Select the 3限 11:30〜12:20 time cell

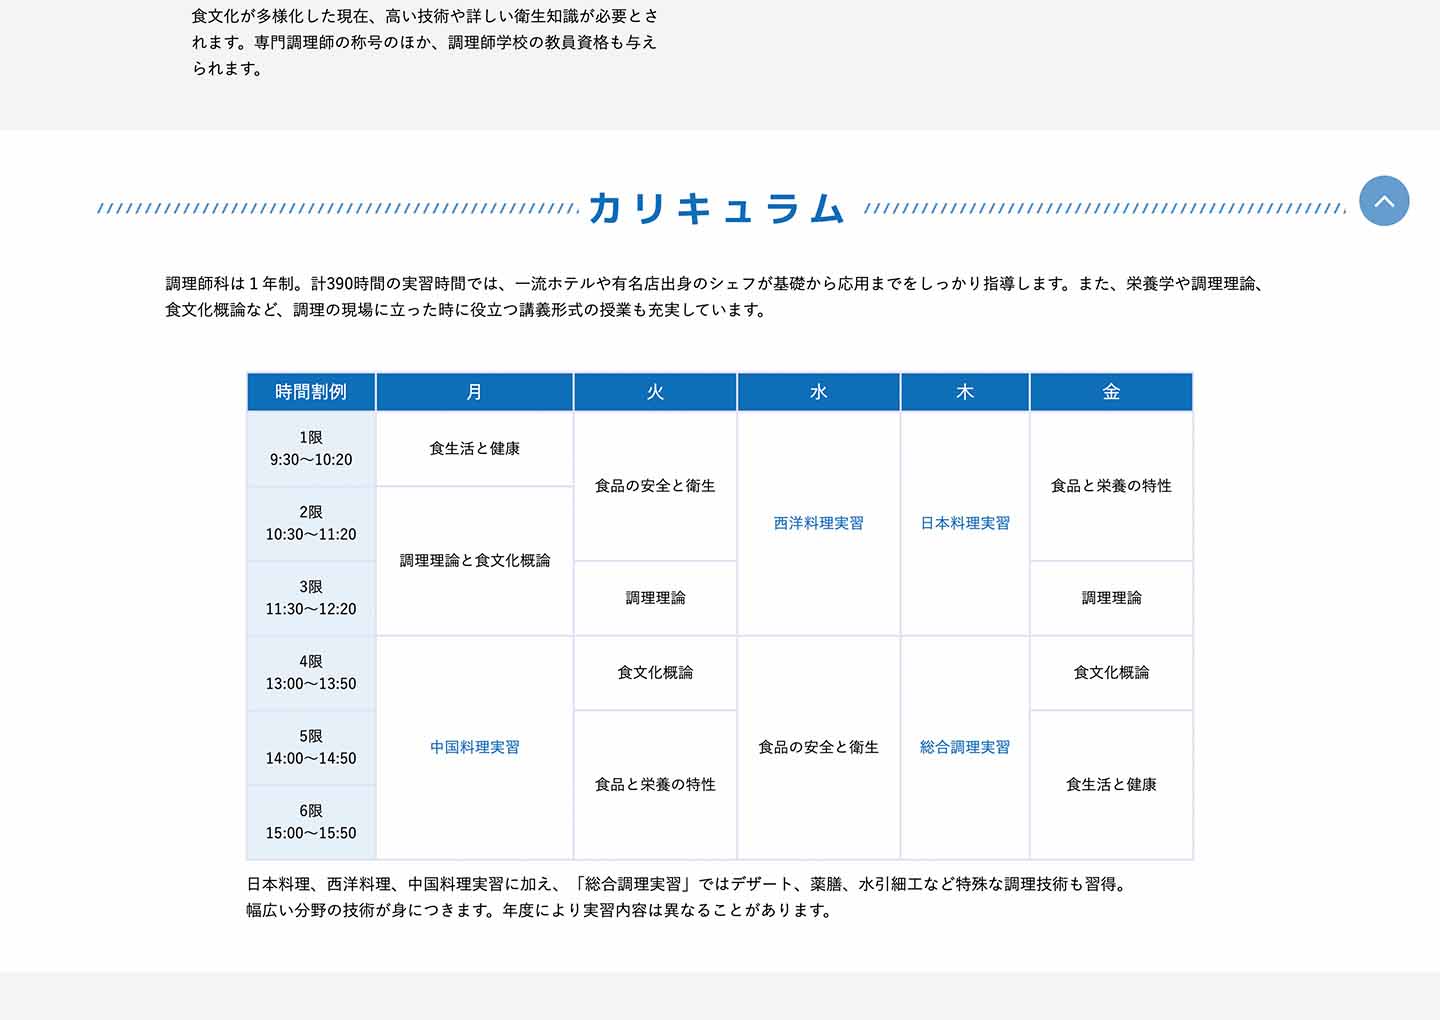coord(311,598)
